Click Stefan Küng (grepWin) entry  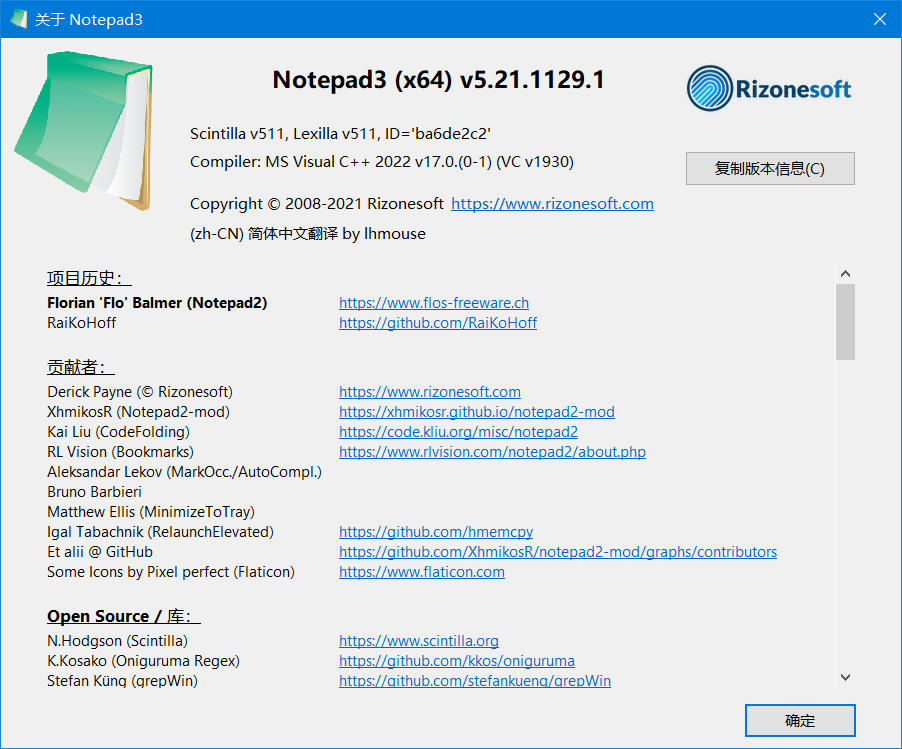[123, 681]
